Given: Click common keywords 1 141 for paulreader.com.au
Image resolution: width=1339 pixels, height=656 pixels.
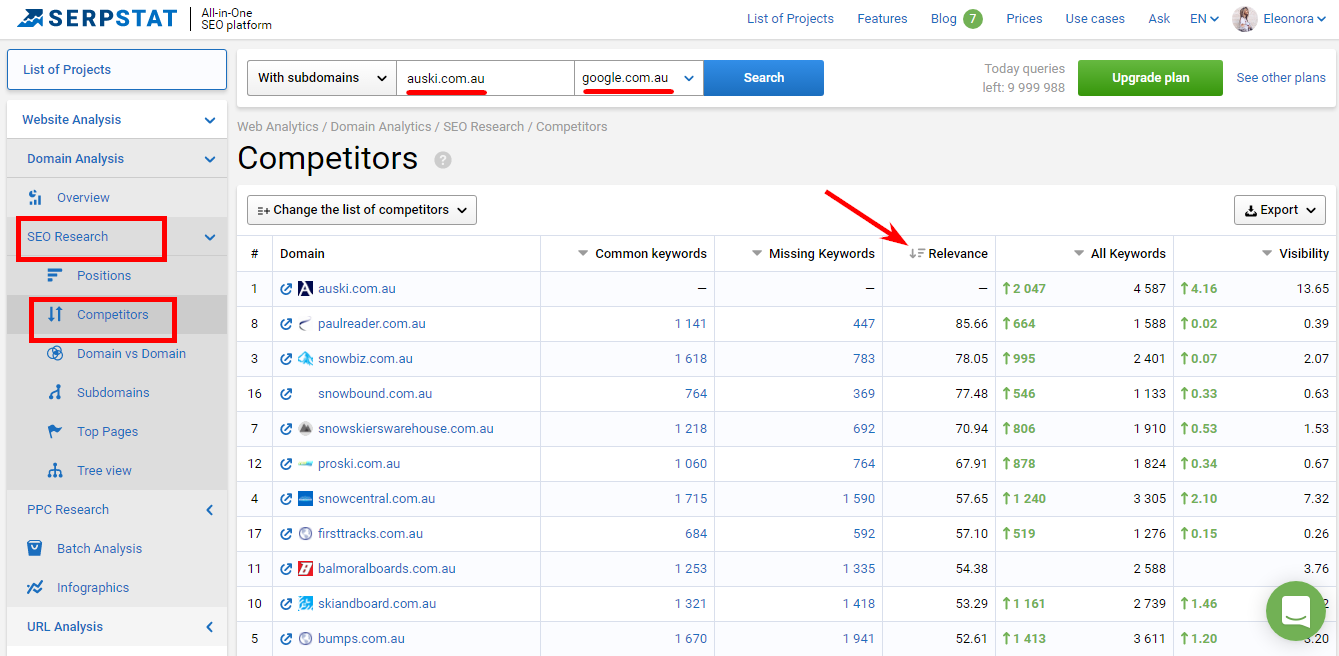Looking at the screenshot, I should point(691,324).
